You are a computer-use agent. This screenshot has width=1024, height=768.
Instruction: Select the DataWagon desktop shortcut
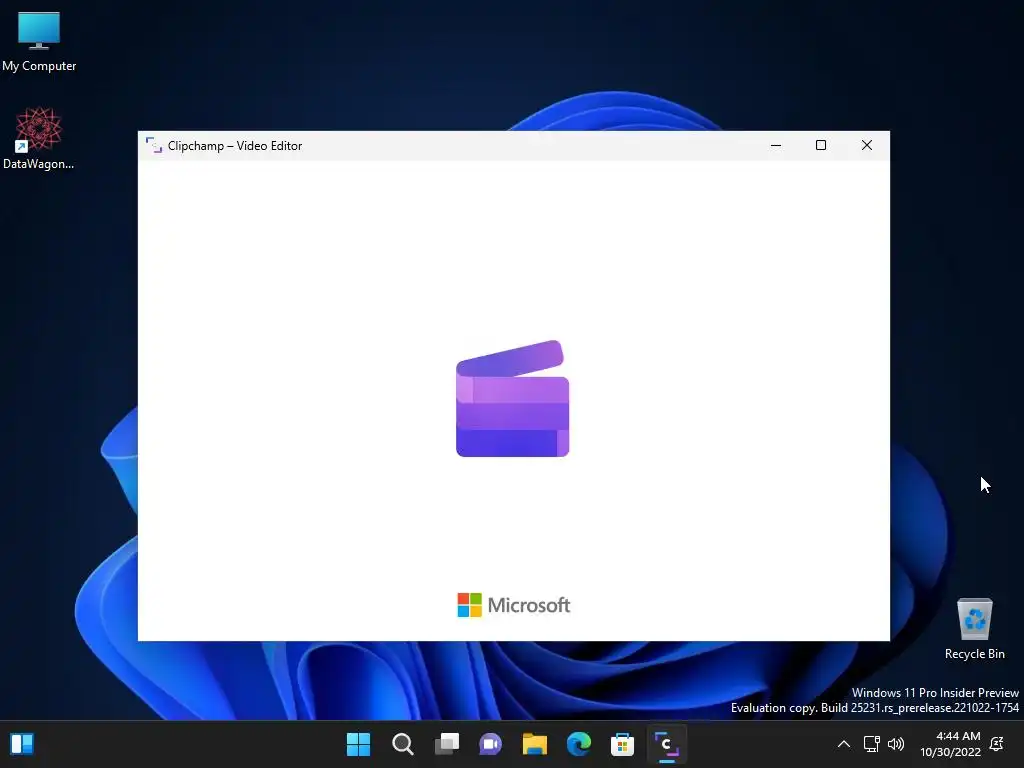point(39,139)
